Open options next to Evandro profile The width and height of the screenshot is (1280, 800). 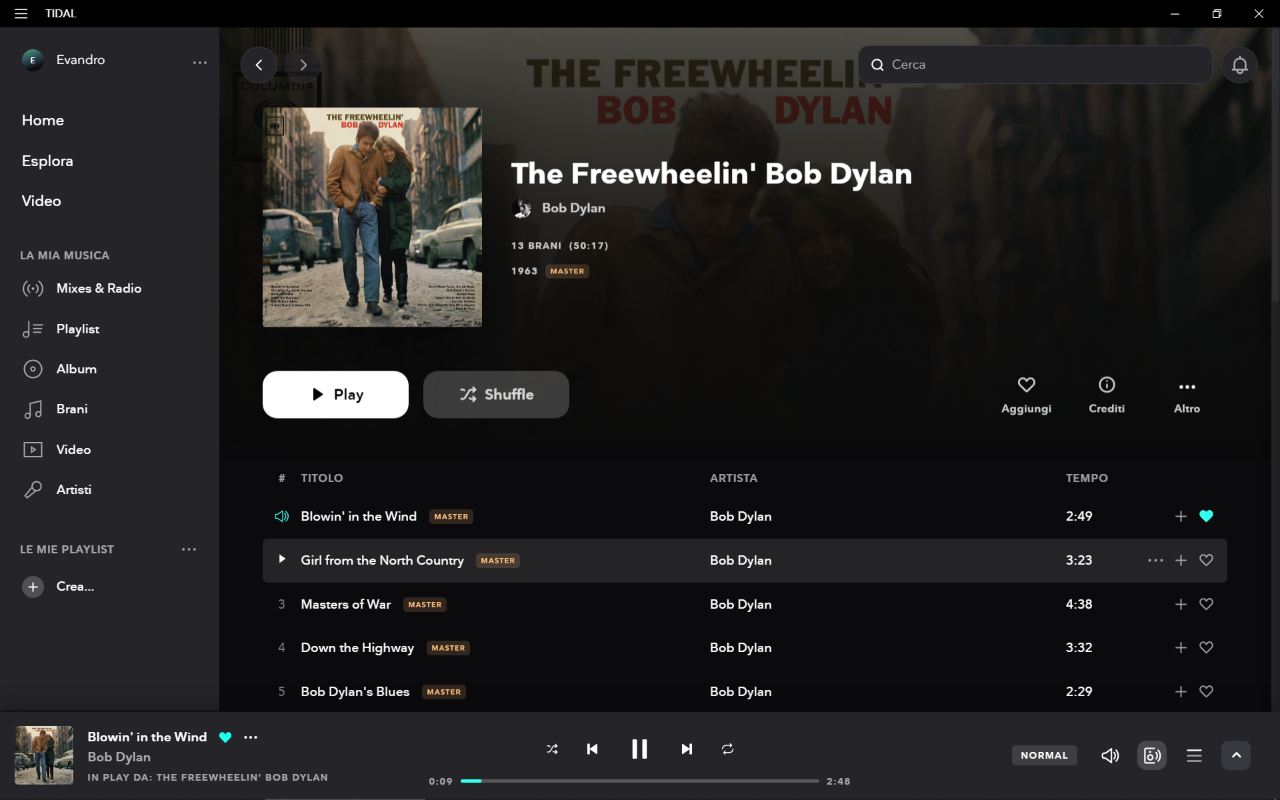(200, 62)
